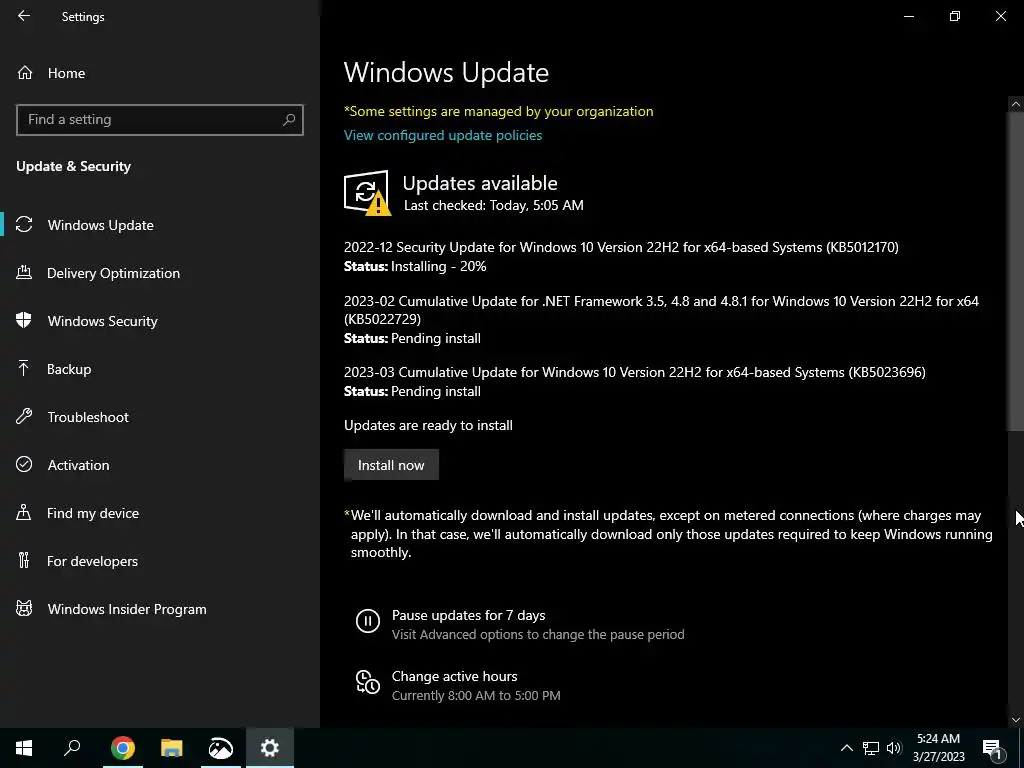Viewport: 1024px width, 768px height.
Task: Go back using the Settings back arrow
Action: pos(24,16)
